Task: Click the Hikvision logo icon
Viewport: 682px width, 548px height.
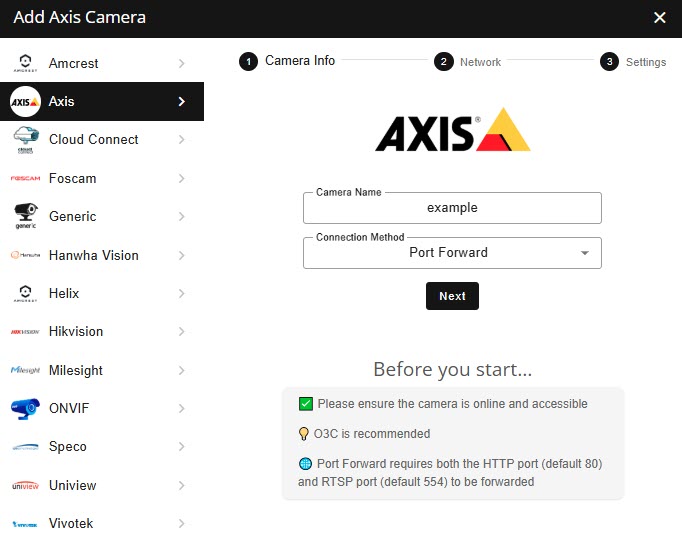Action: point(25,332)
